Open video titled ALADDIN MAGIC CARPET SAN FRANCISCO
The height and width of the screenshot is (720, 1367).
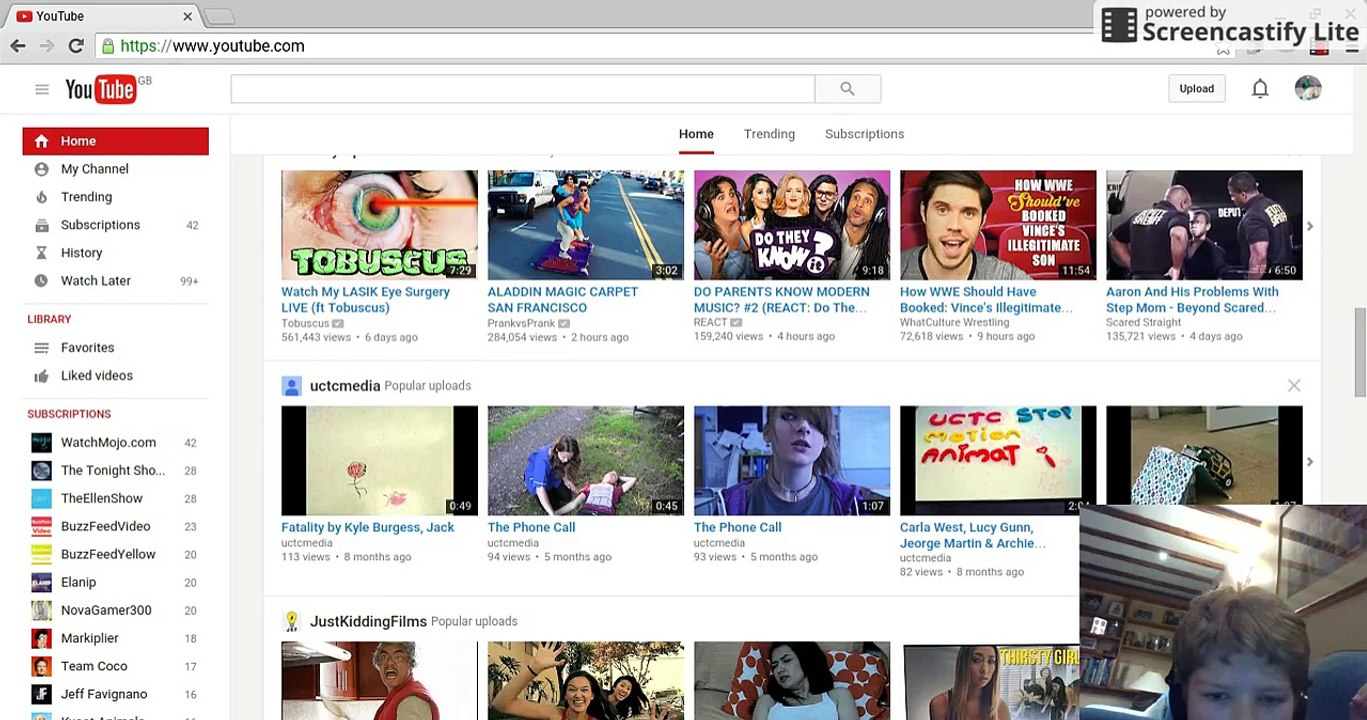[562, 300]
